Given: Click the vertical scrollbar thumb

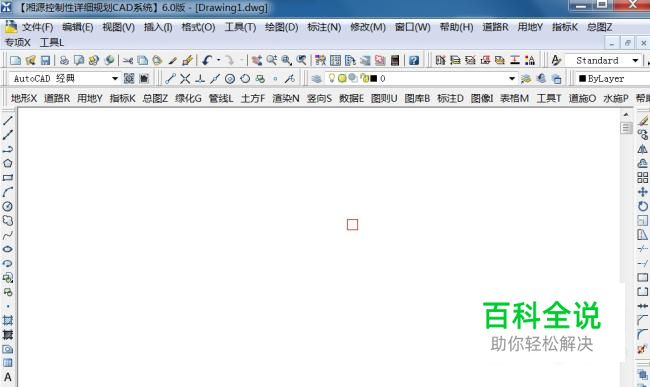Looking at the screenshot, I should [626, 128].
